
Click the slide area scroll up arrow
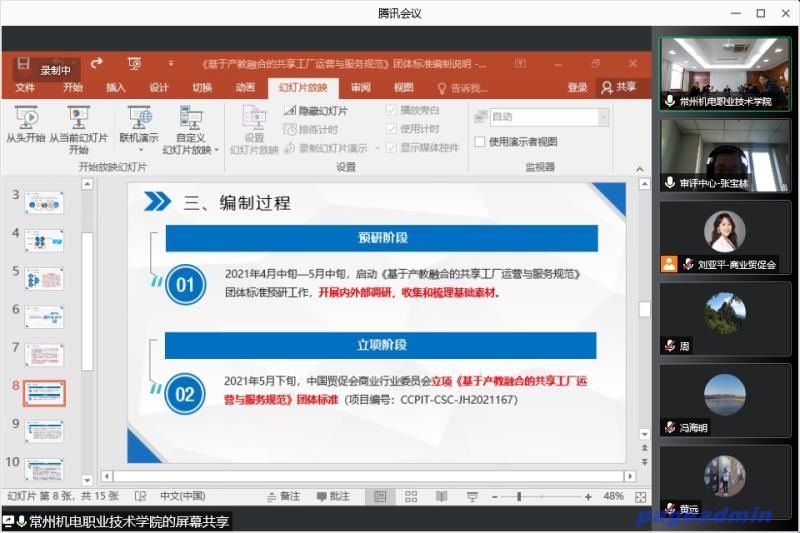coord(644,184)
